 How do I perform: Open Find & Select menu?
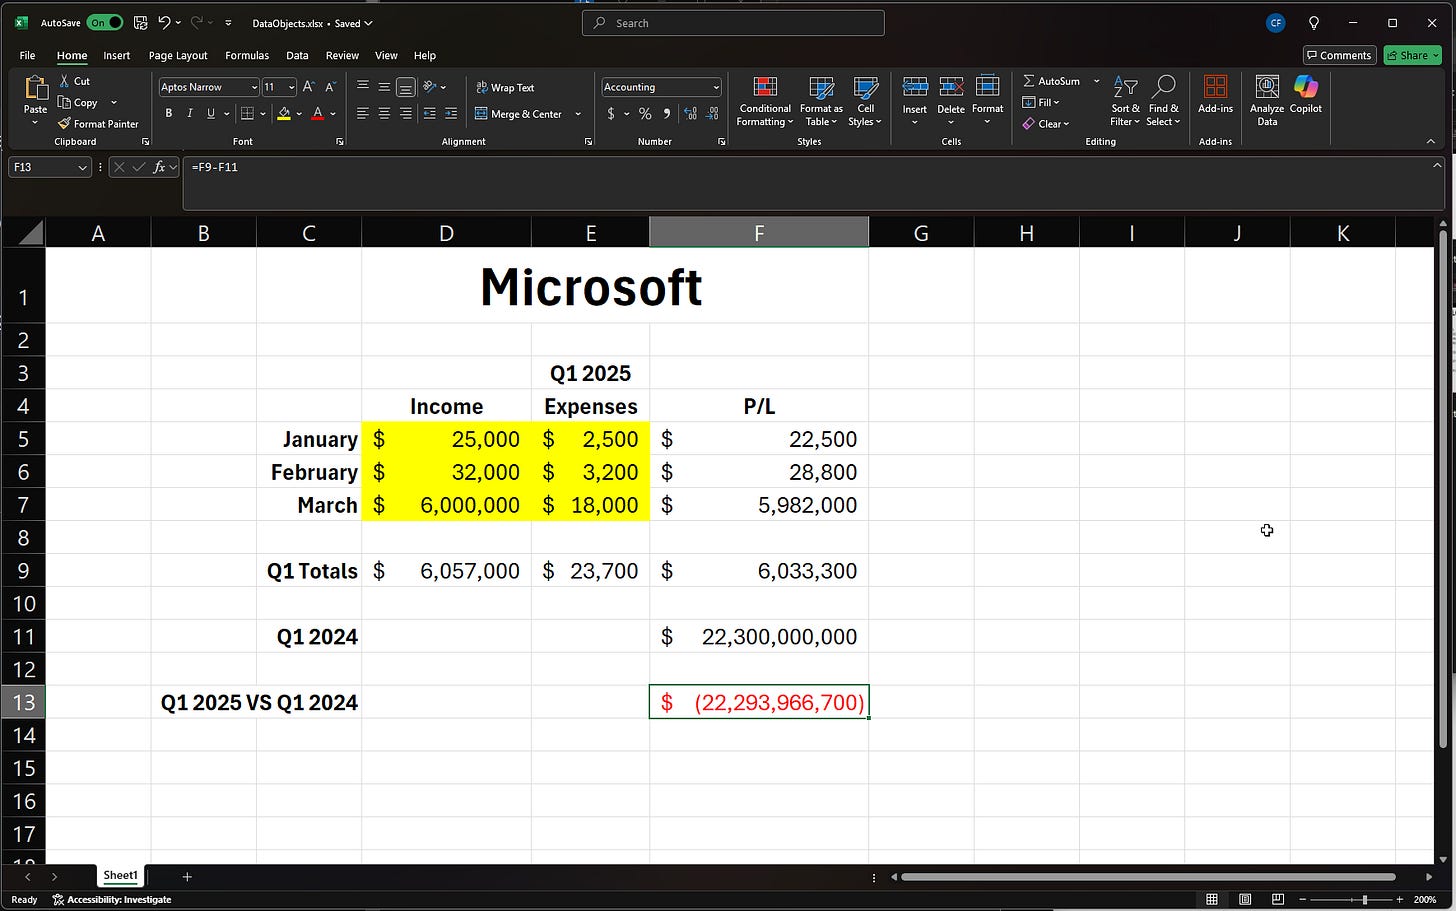click(1163, 101)
